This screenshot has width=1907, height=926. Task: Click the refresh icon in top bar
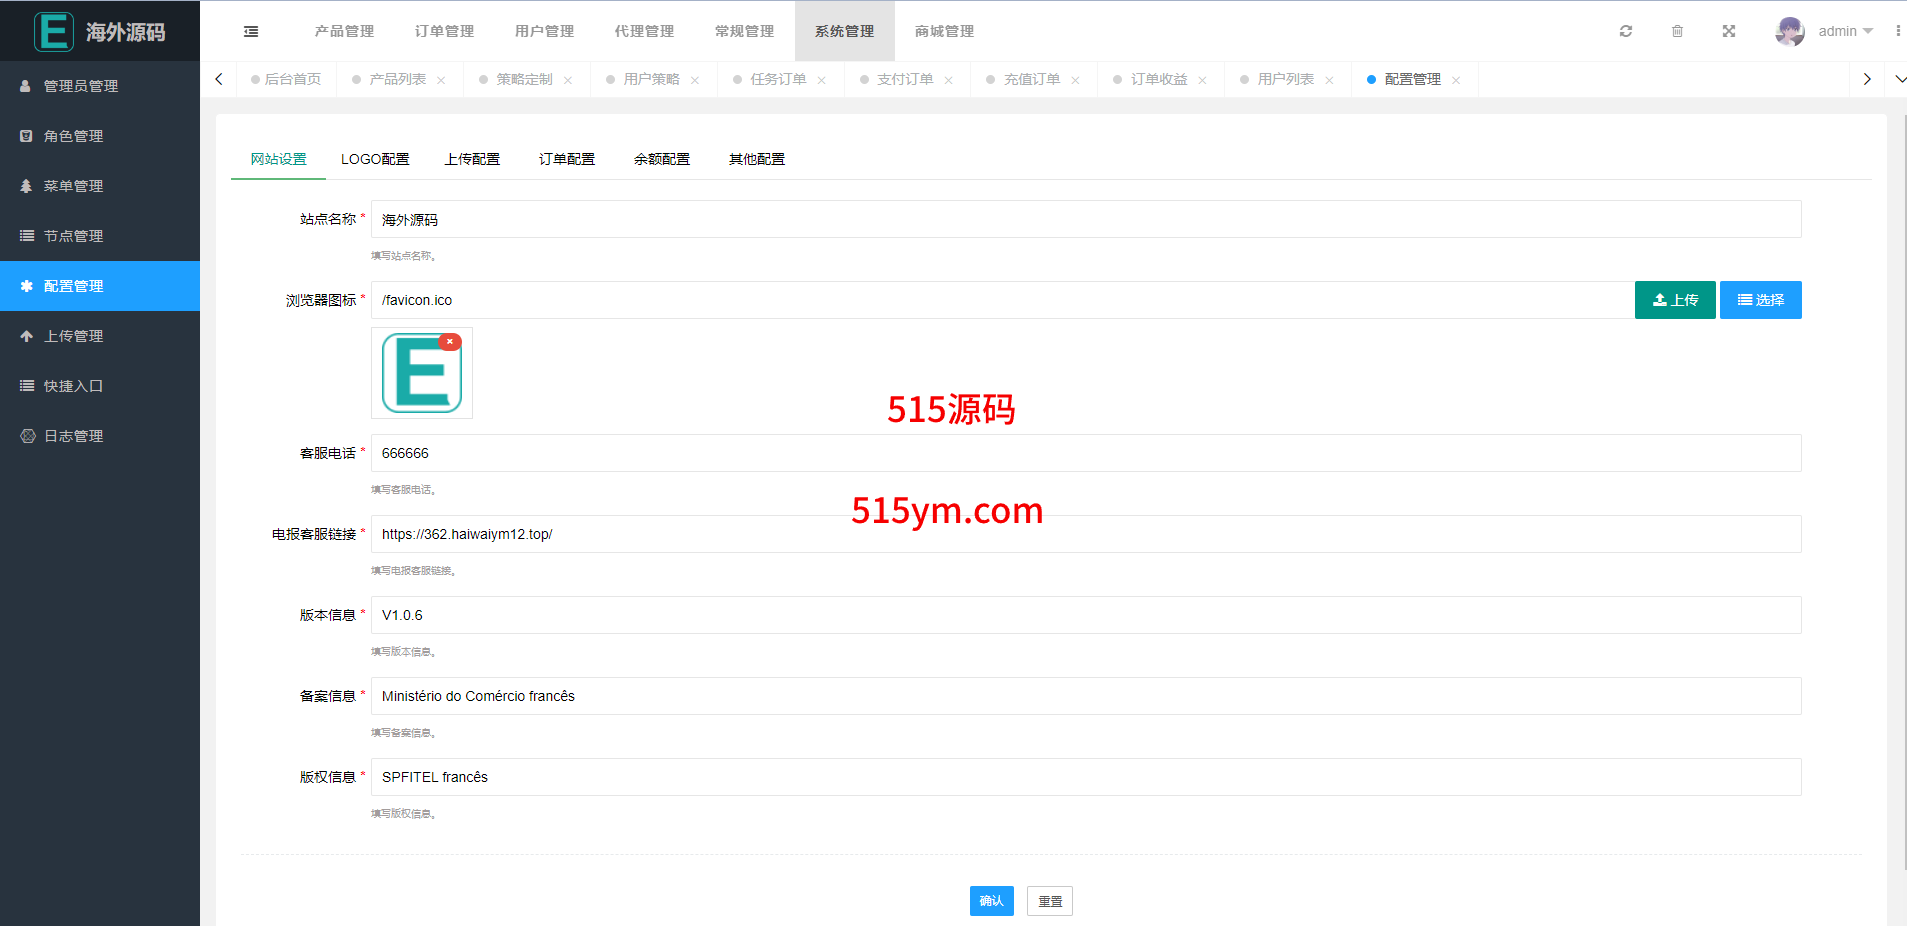click(x=1626, y=31)
